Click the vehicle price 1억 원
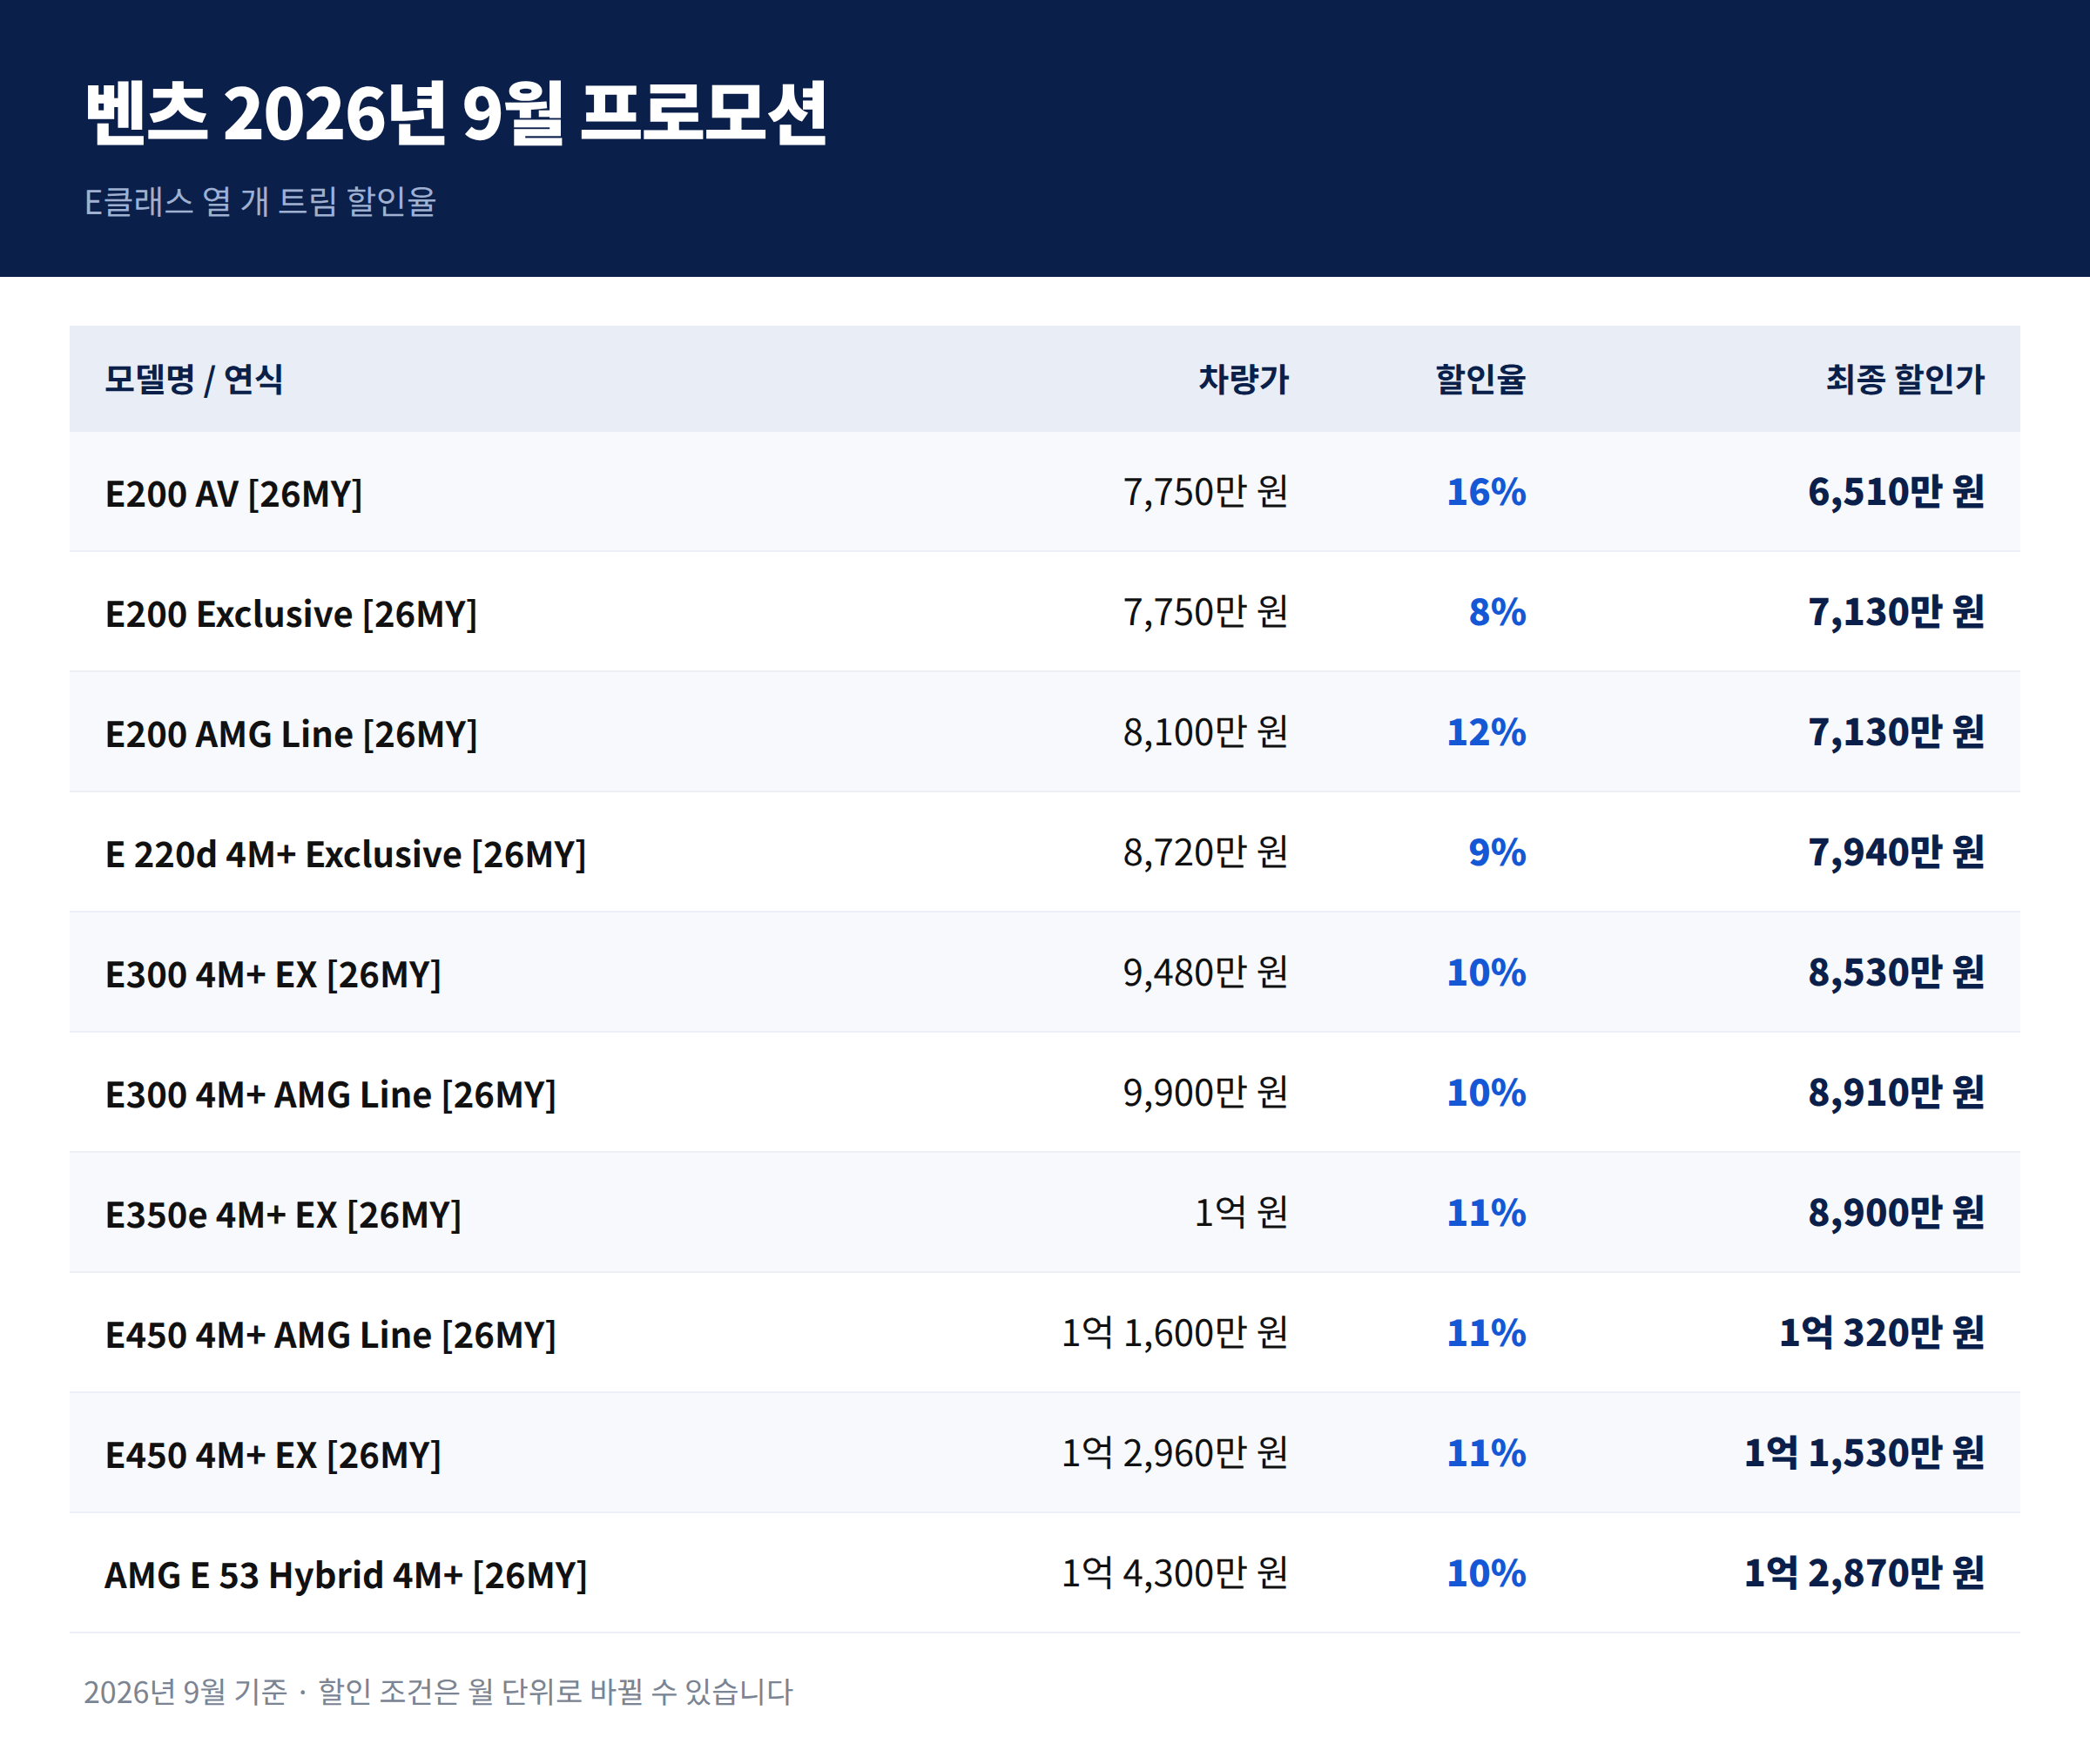This screenshot has height=1764, width=2090. click(x=1241, y=1212)
